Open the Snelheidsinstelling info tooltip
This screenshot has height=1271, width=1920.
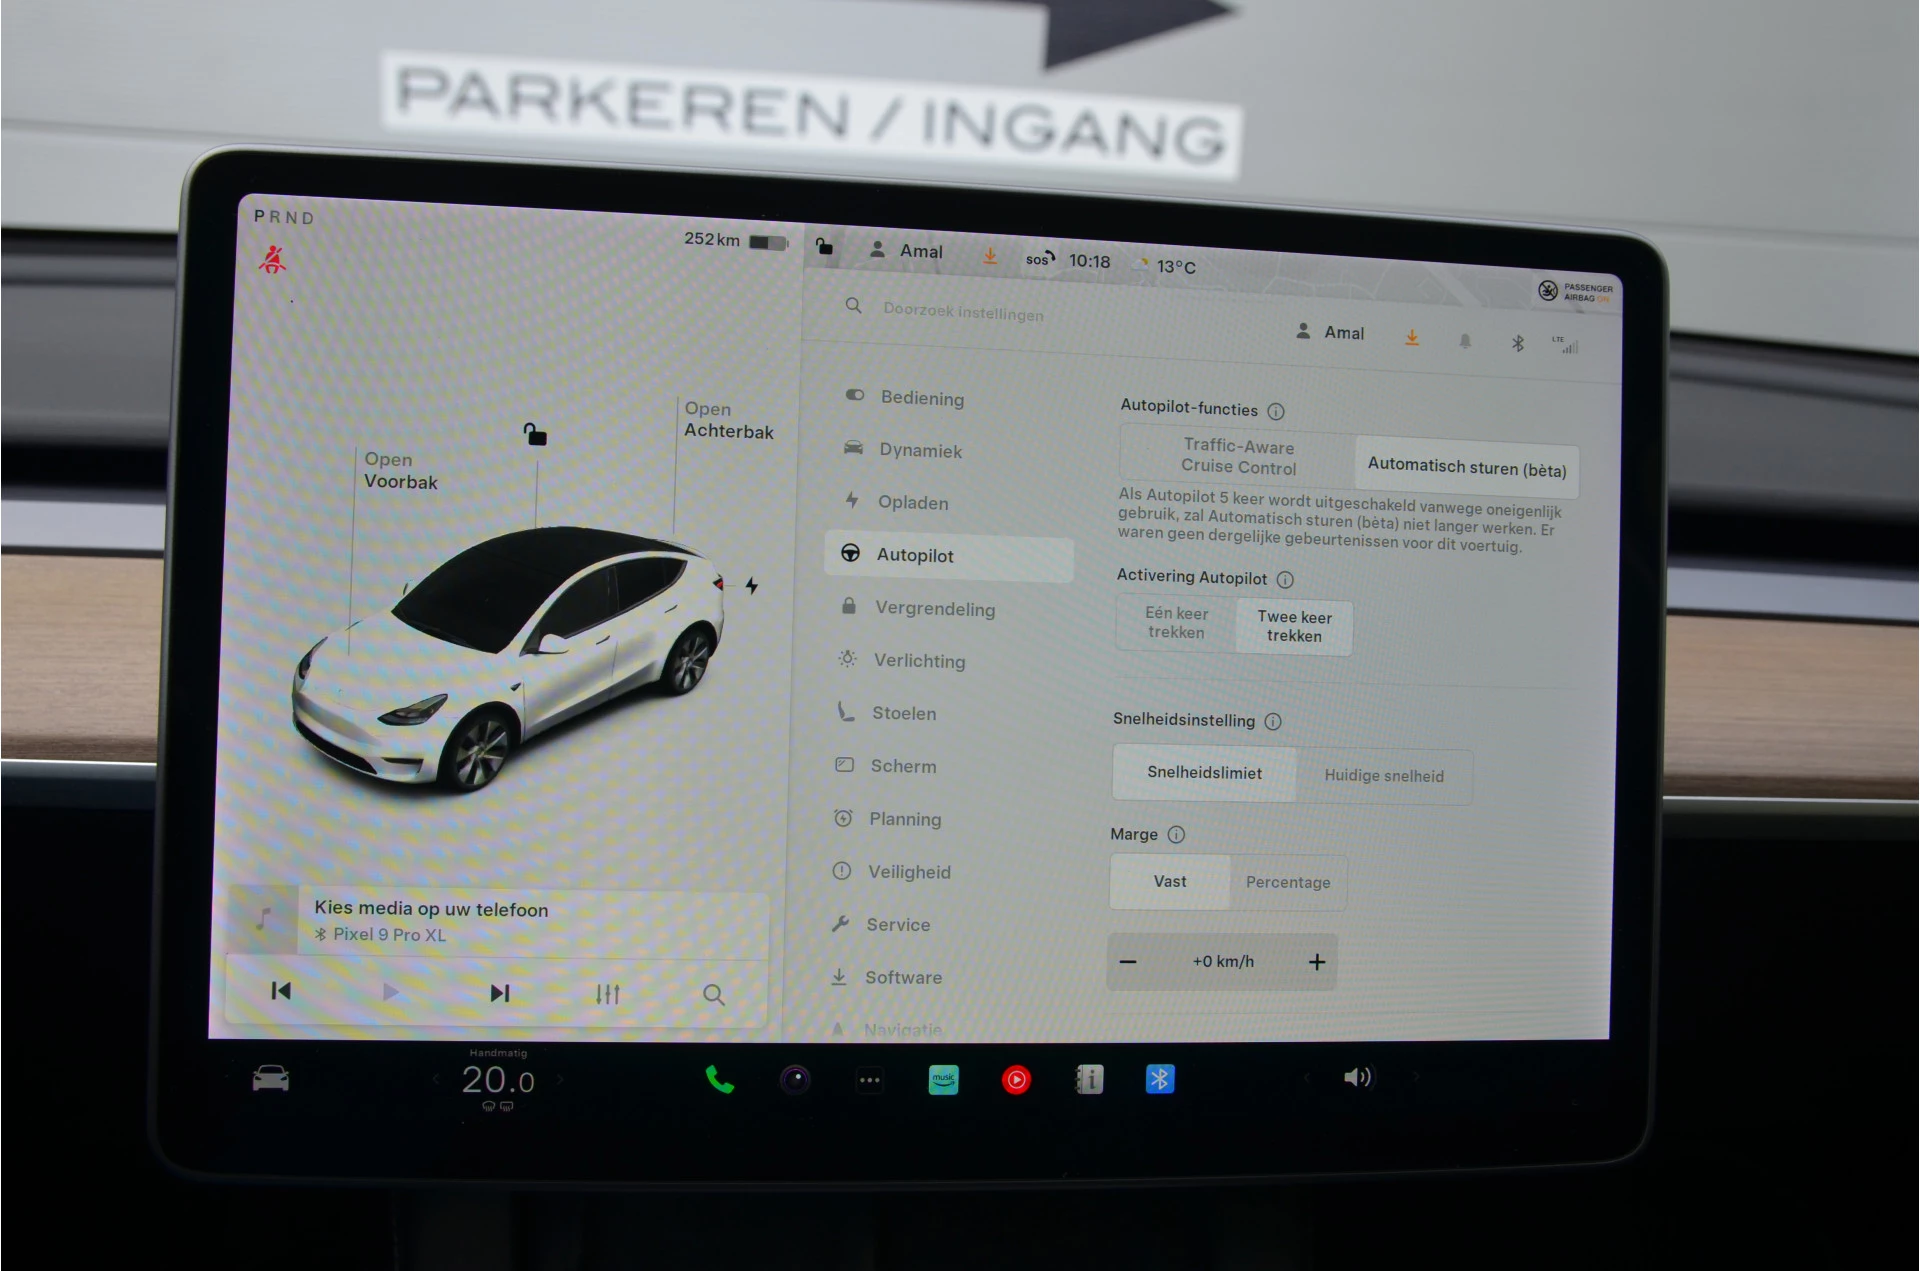[x=1274, y=721]
